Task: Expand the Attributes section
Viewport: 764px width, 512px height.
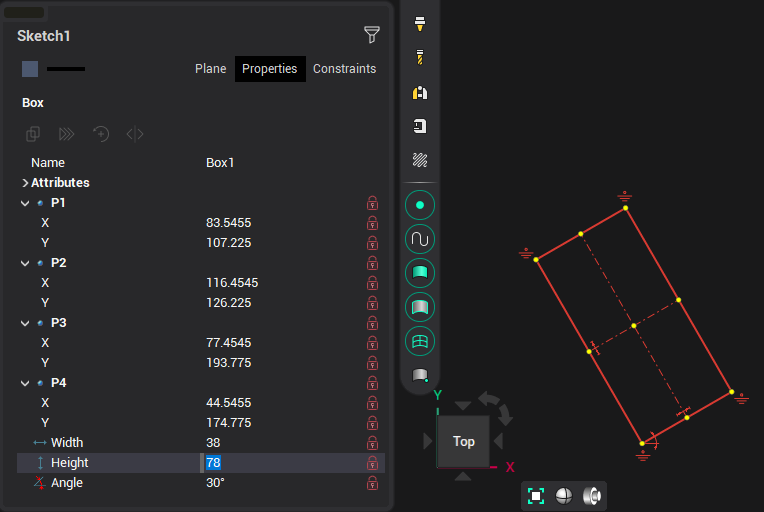Action: pos(25,183)
